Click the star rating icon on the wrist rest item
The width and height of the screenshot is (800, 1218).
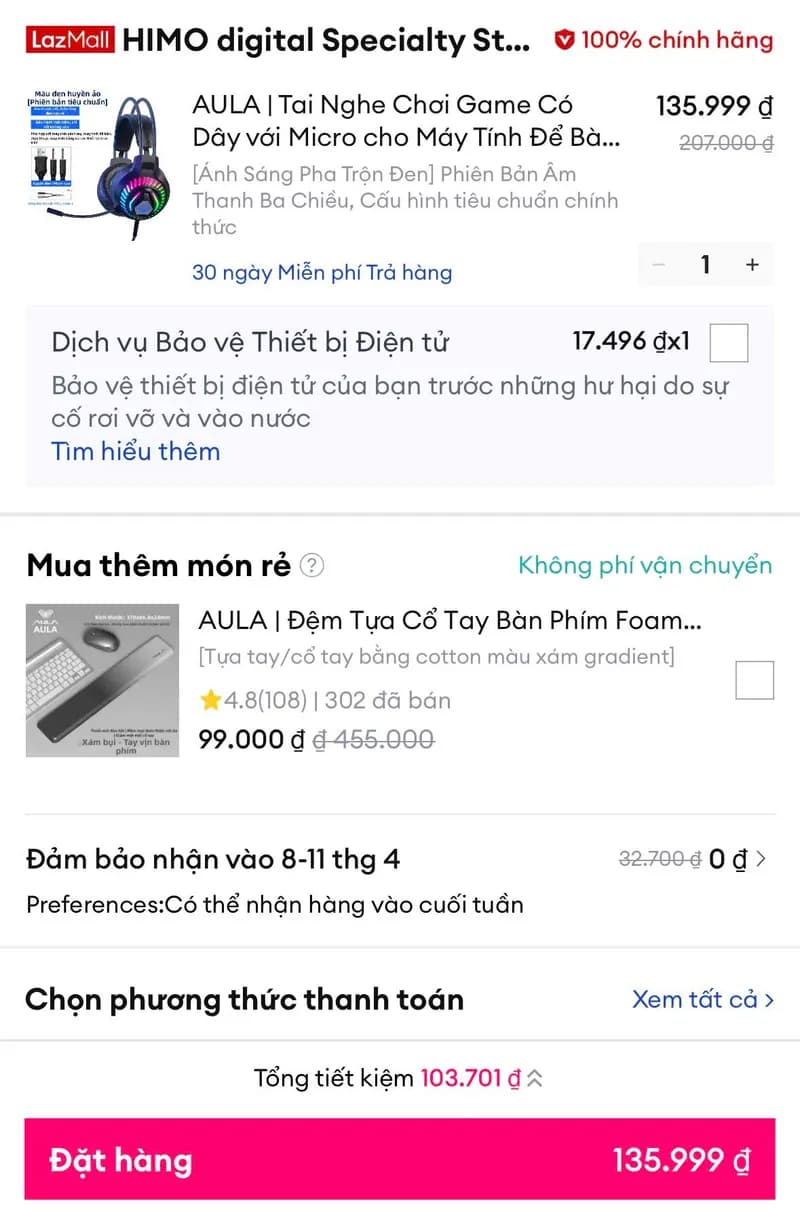[x=211, y=702]
